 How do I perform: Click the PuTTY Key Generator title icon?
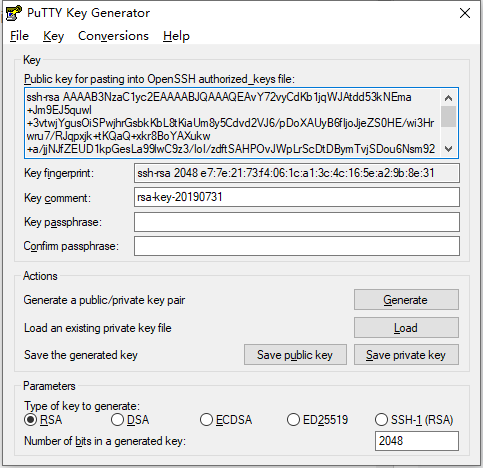click(13, 13)
